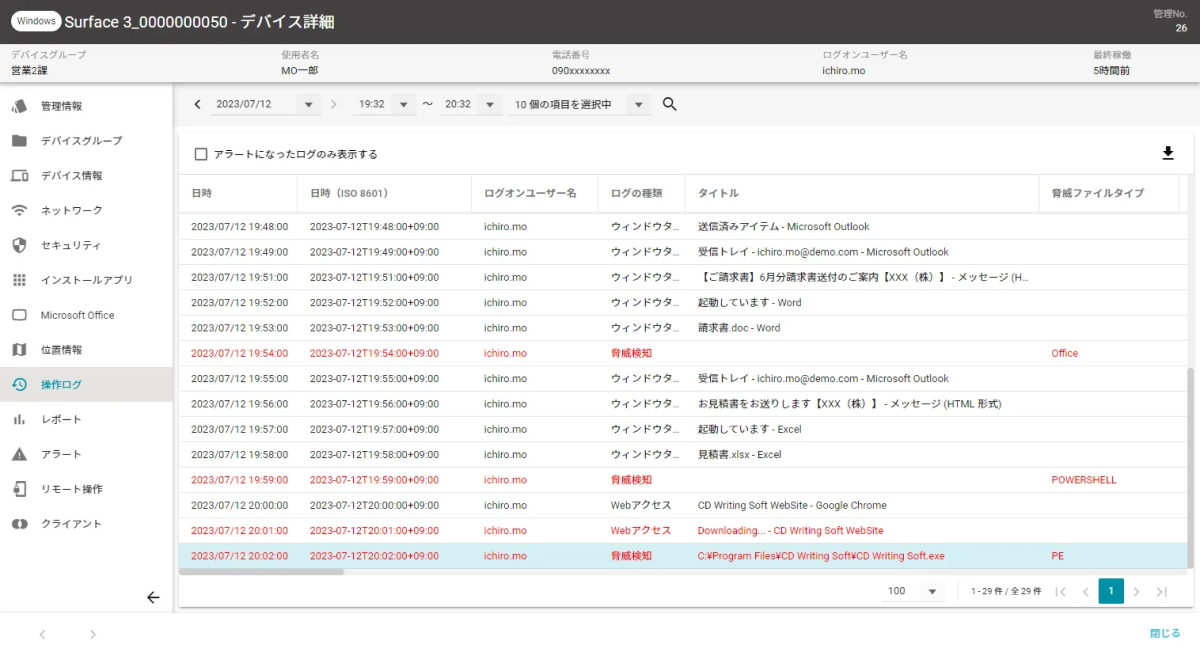Jump to first page of results
The image size is (1200, 650).
[1061, 591]
